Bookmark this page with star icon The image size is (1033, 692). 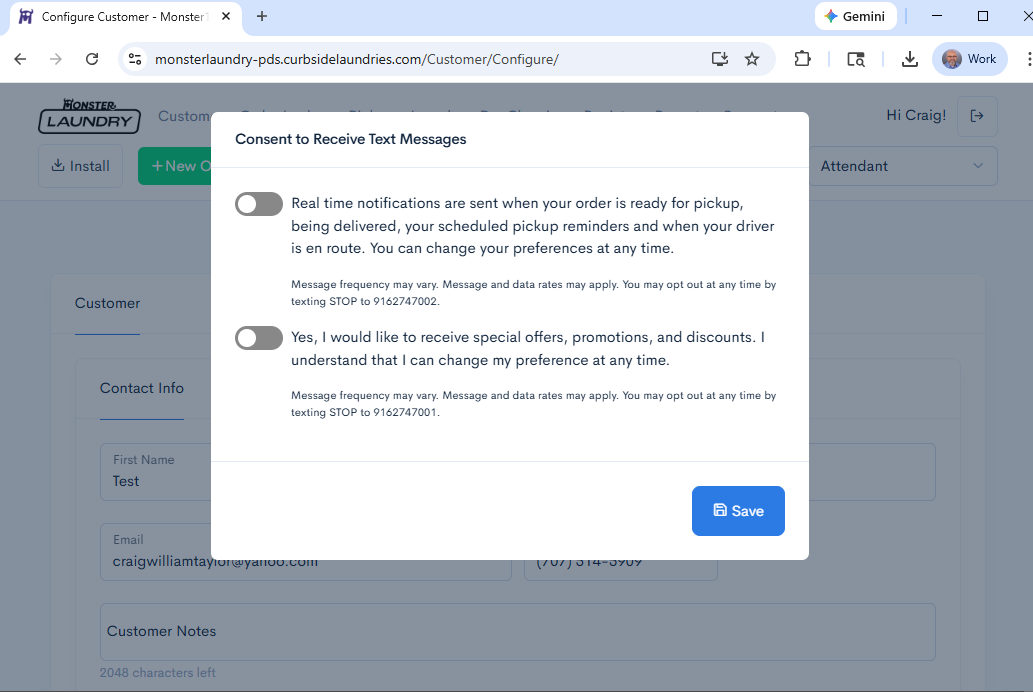pyautogui.click(x=752, y=59)
